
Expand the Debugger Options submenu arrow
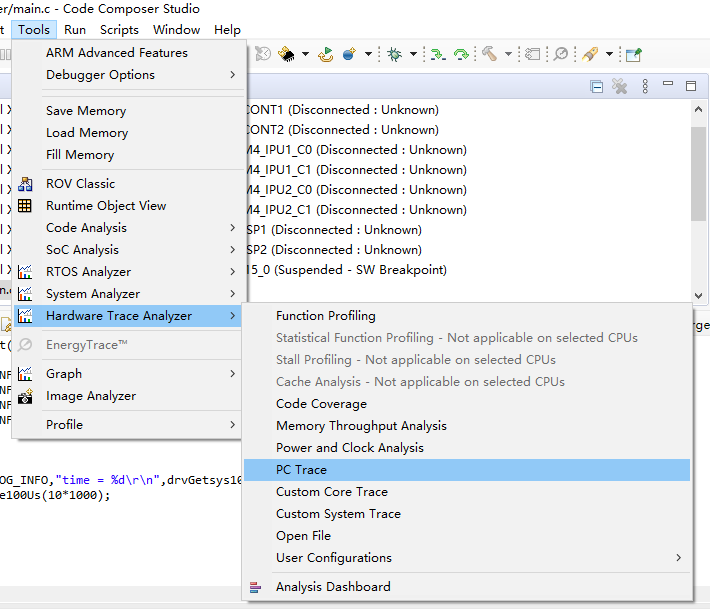(233, 75)
